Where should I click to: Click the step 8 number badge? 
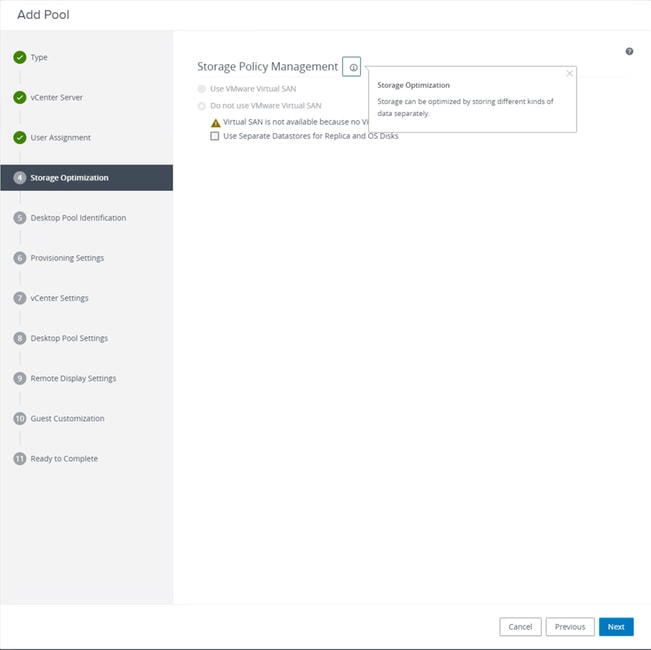(20, 338)
